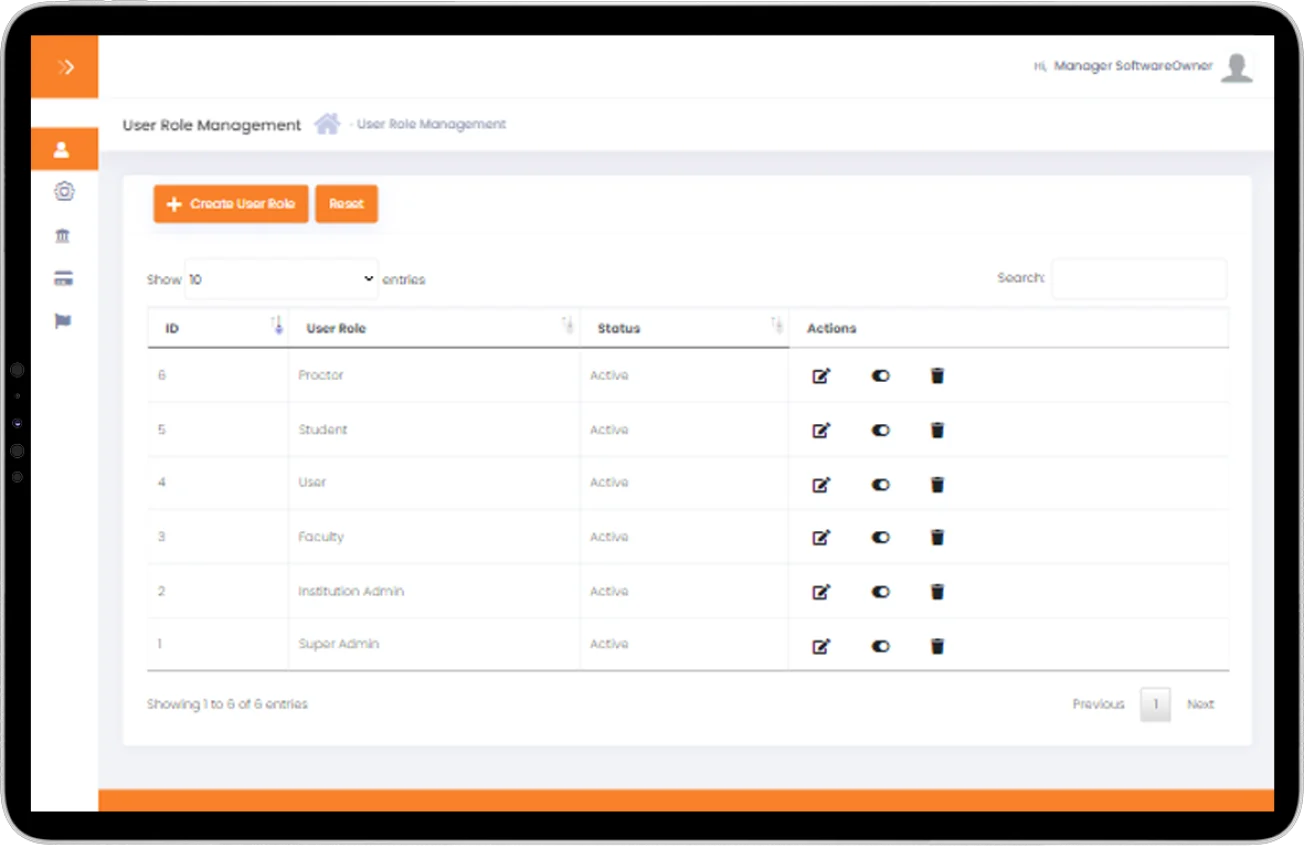
Task: Toggle status switch for Proctor role
Action: point(880,376)
